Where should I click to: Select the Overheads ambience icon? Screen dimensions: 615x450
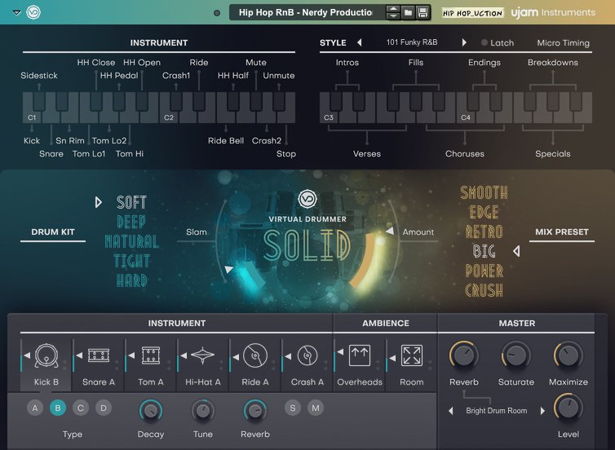359,356
